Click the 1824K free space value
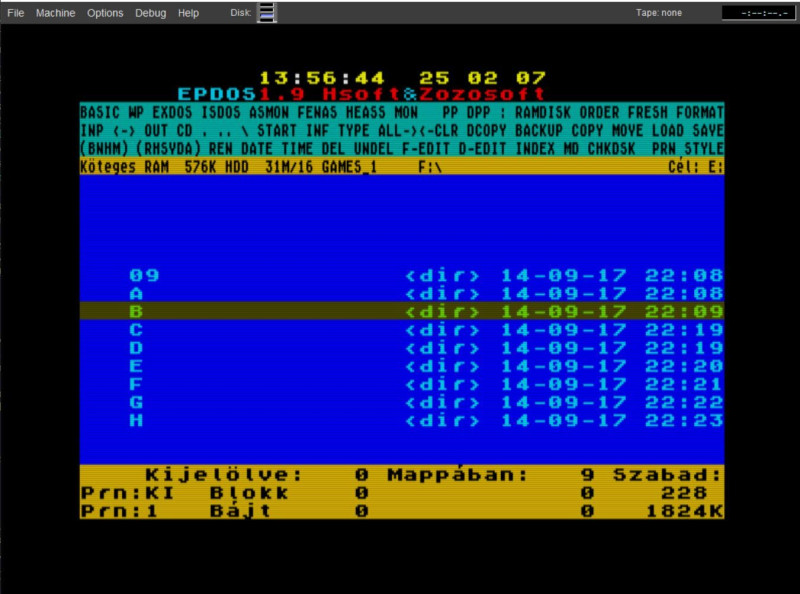The width and height of the screenshot is (800, 594). click(x=684, y=511)
